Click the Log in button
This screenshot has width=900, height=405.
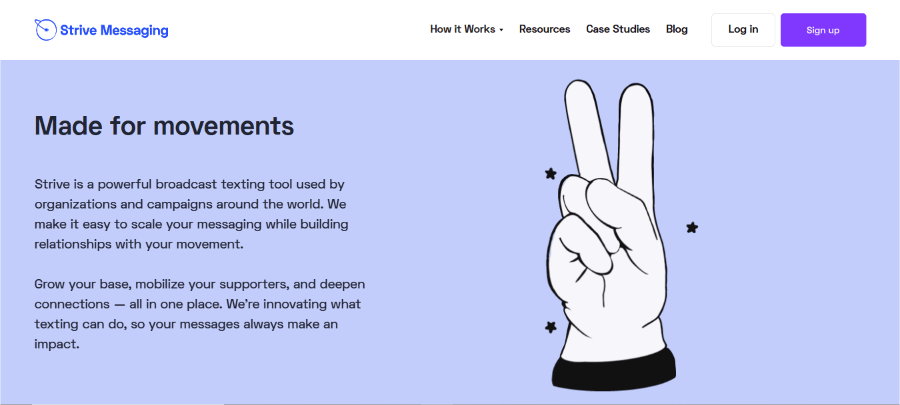[743, 30]
